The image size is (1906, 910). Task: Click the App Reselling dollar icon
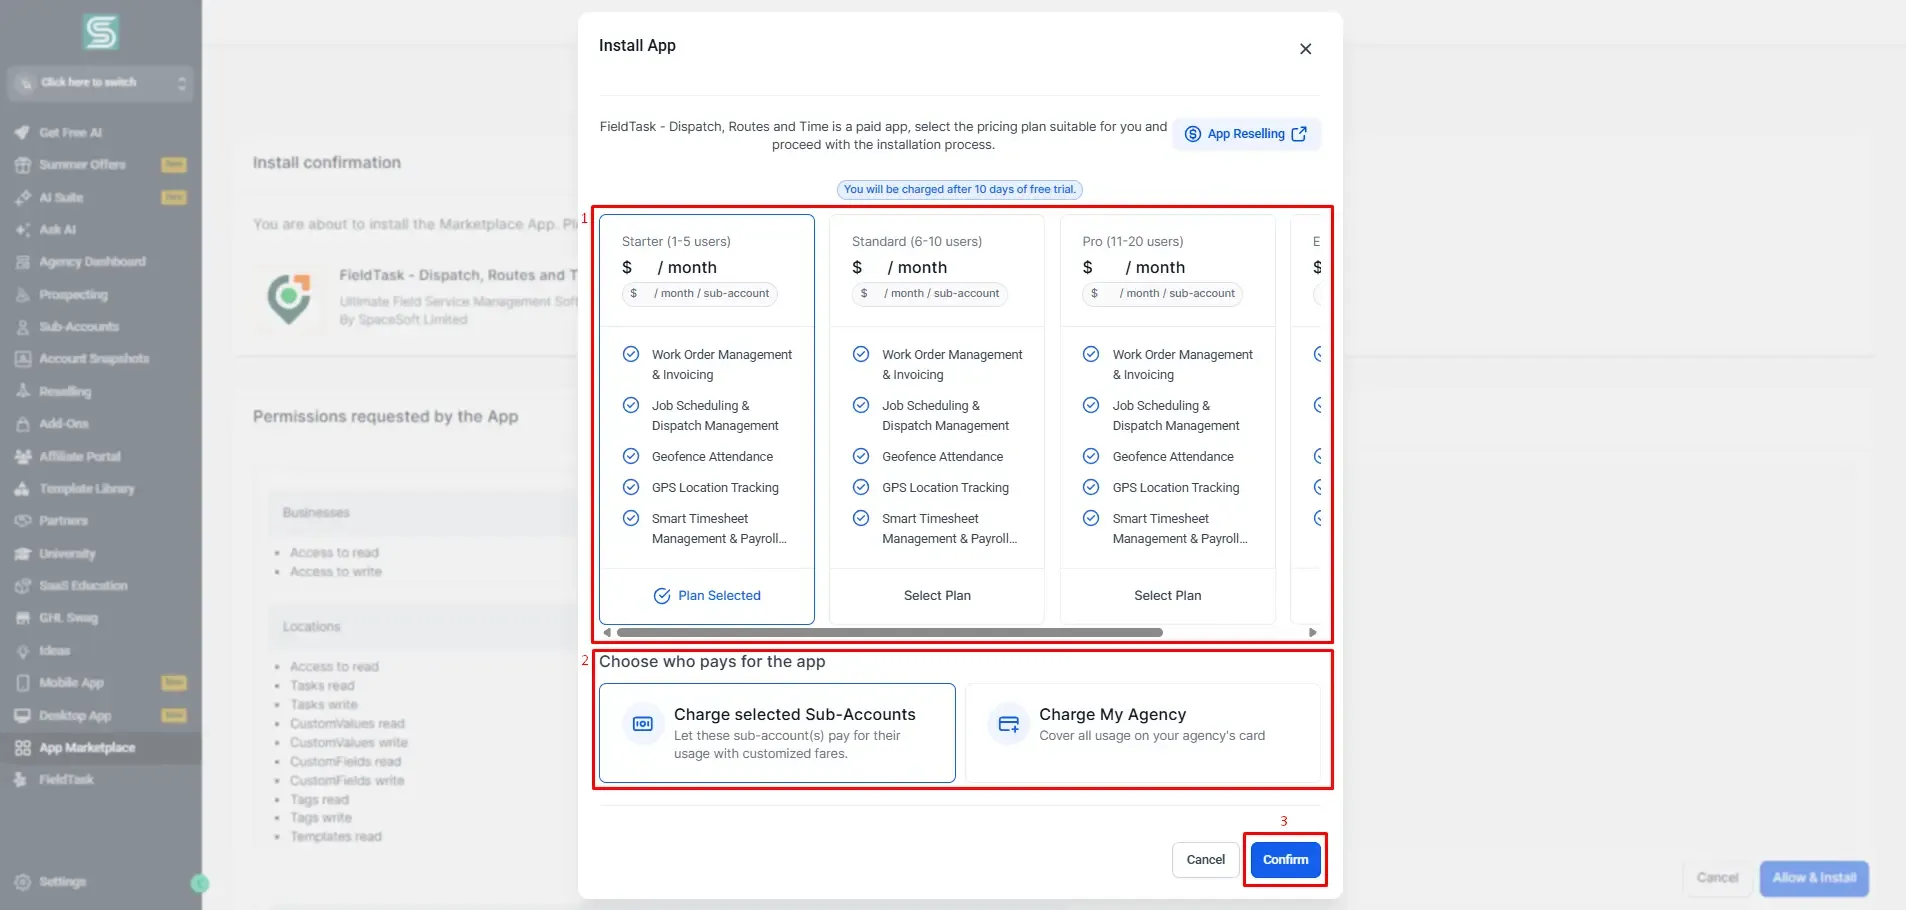(1193, 134)
